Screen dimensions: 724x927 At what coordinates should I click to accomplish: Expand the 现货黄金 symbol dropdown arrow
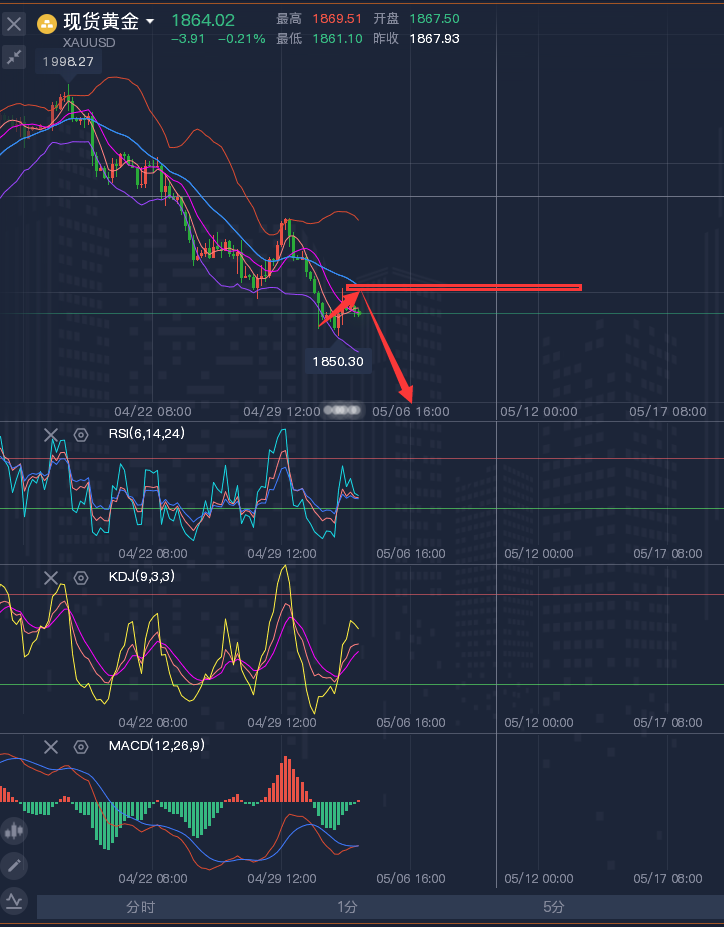150,22
